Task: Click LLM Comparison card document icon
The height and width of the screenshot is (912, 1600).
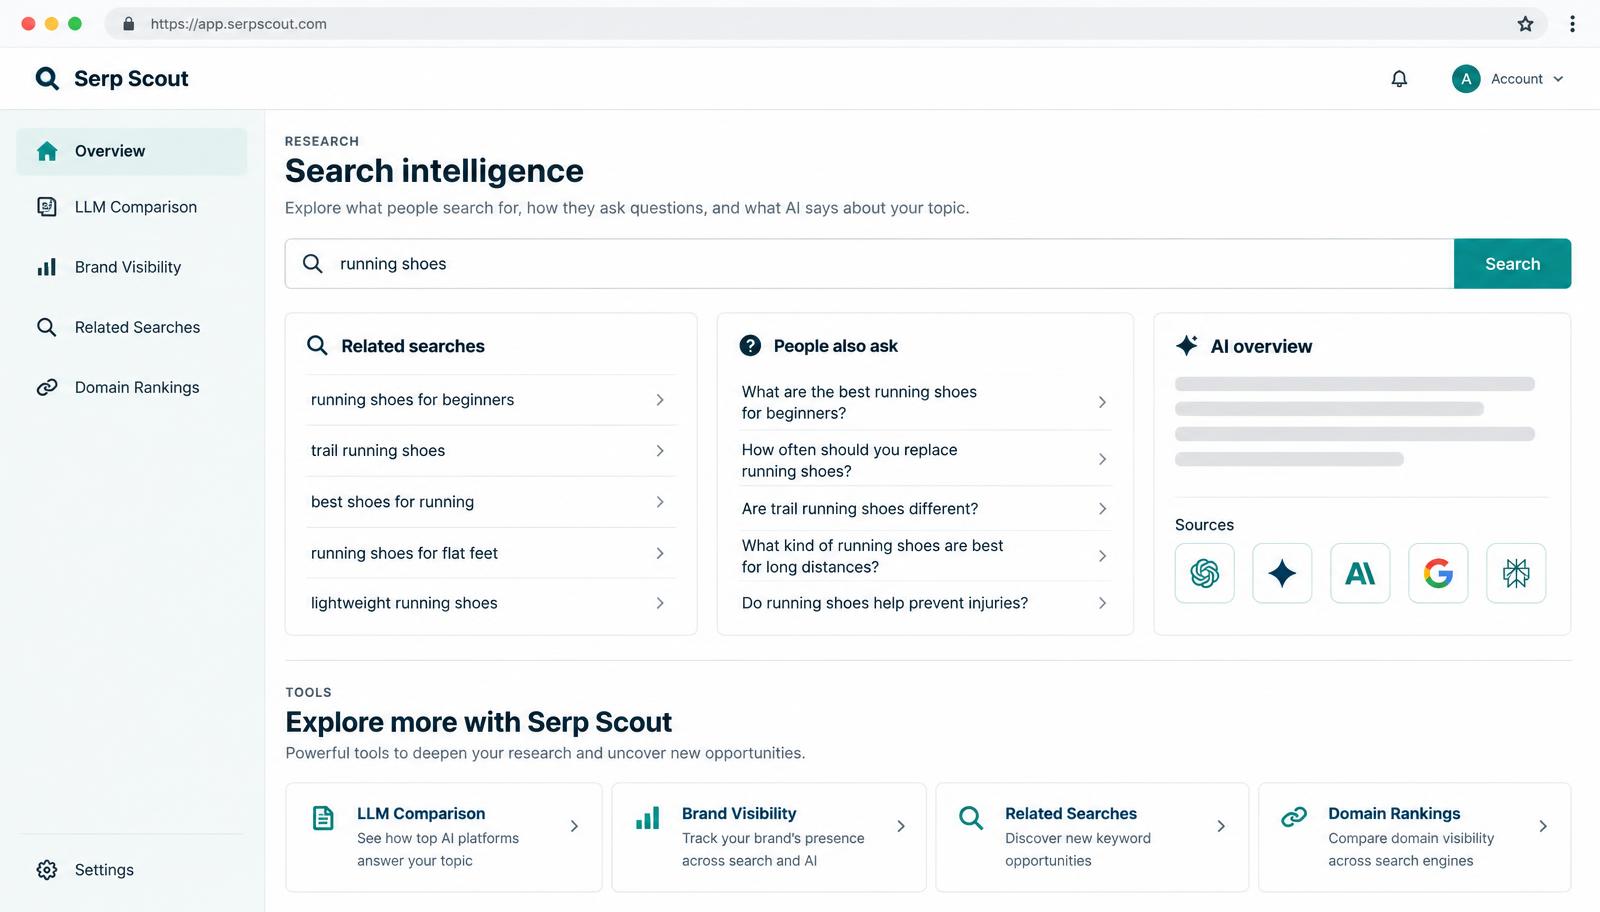Action: [x=323, y=818]
